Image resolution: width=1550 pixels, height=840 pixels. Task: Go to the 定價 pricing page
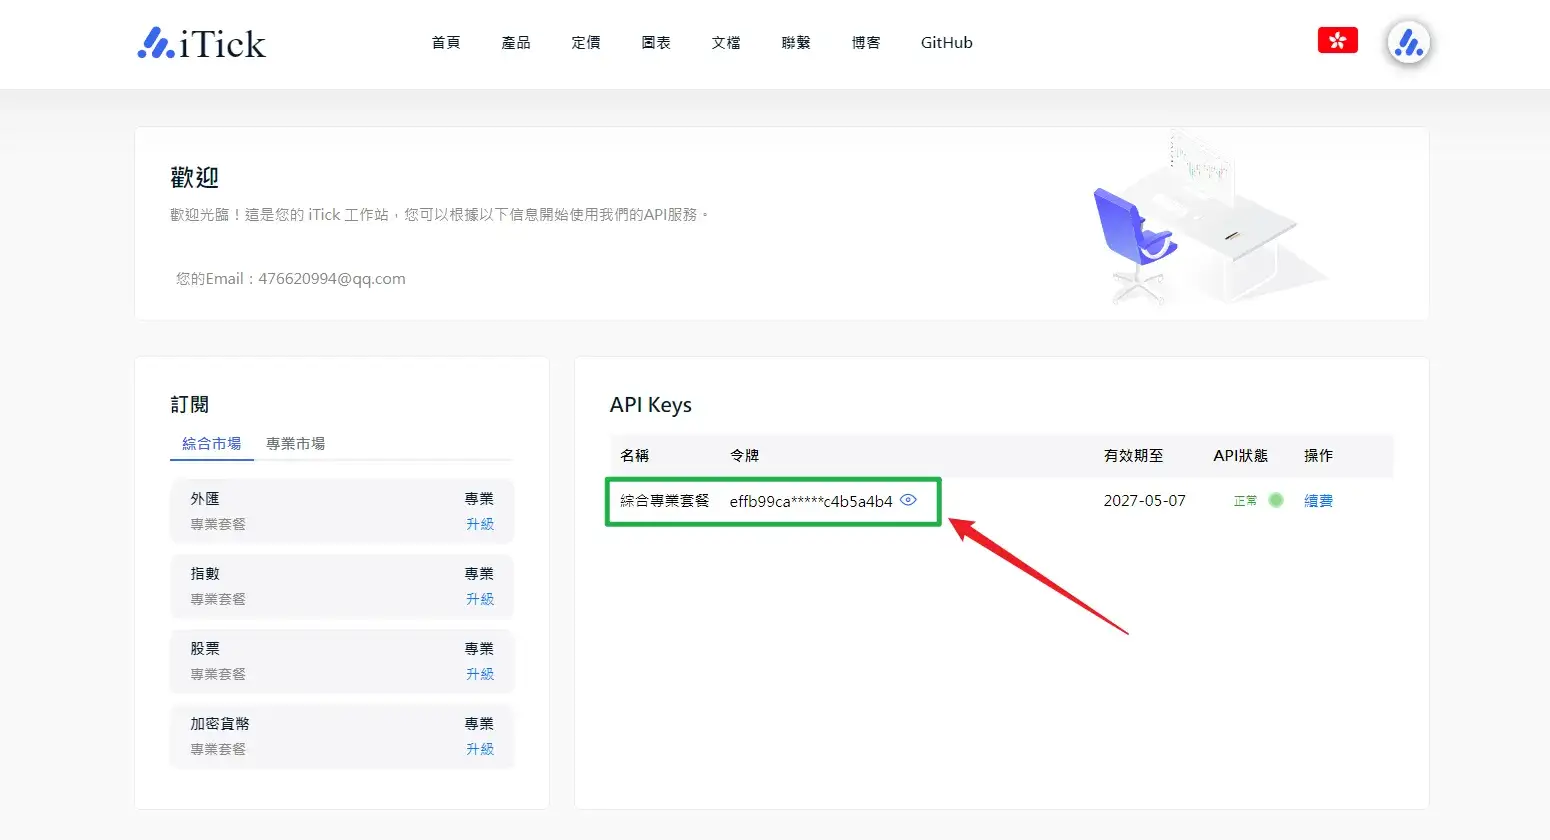pos(586,43)
